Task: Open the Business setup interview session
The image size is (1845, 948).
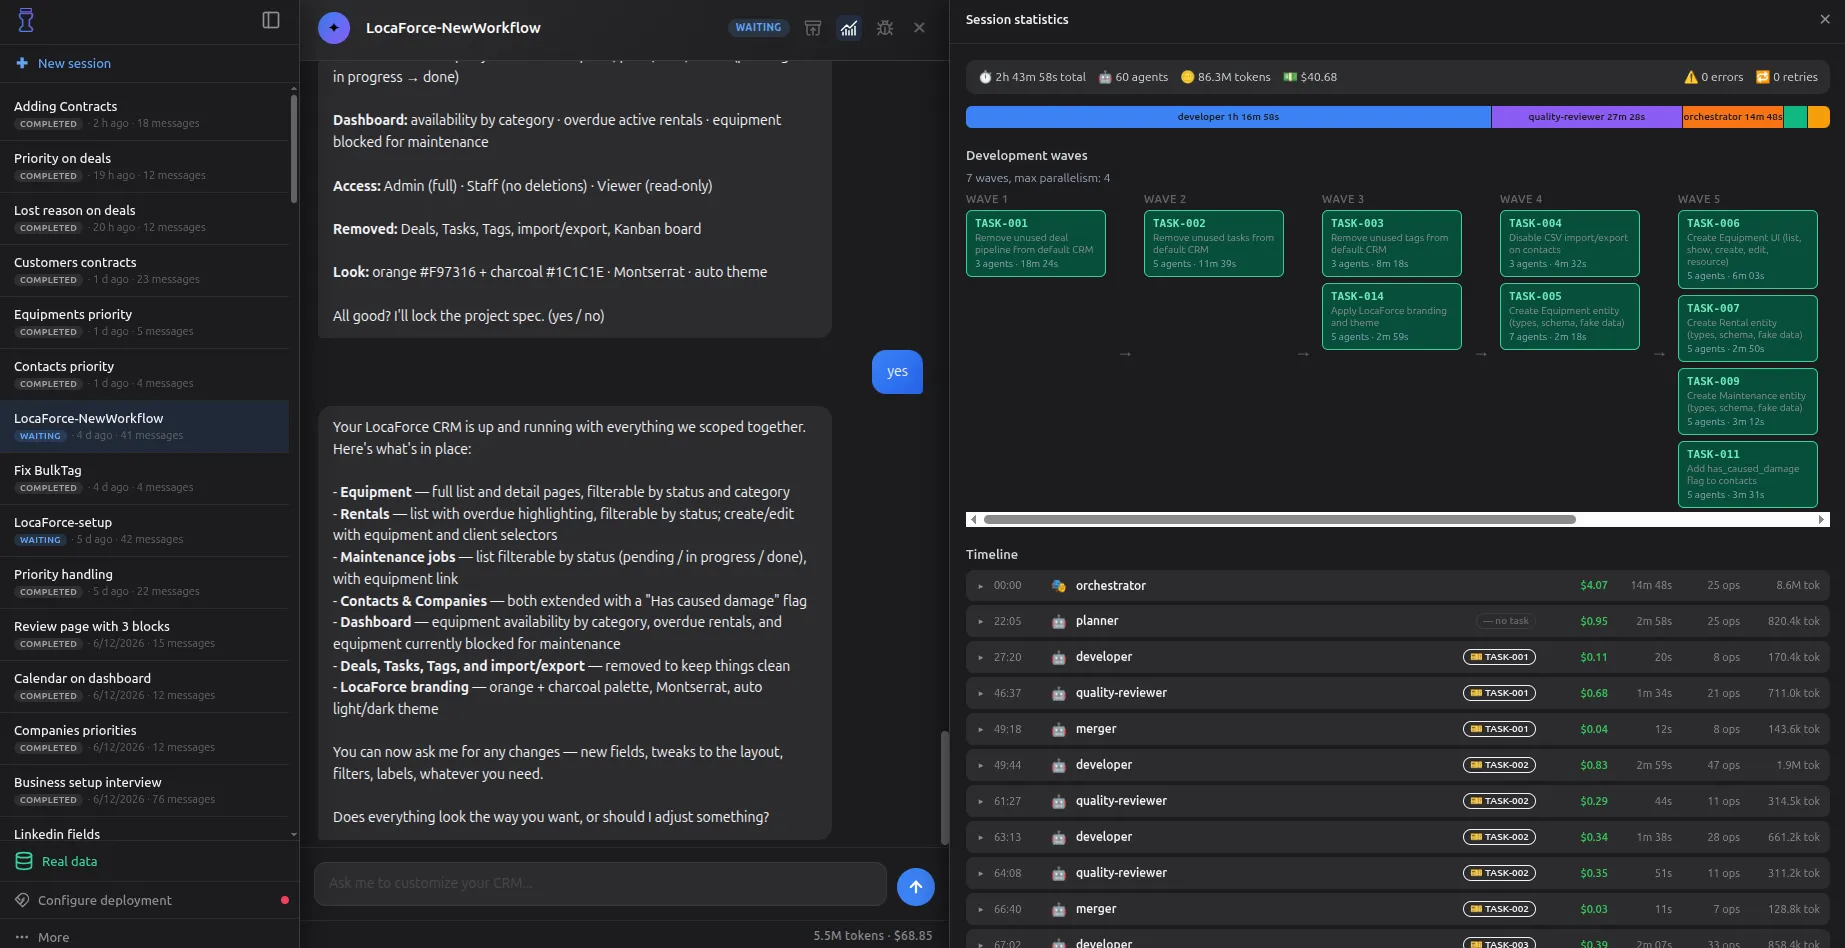Action: click(x=145, y=790)
